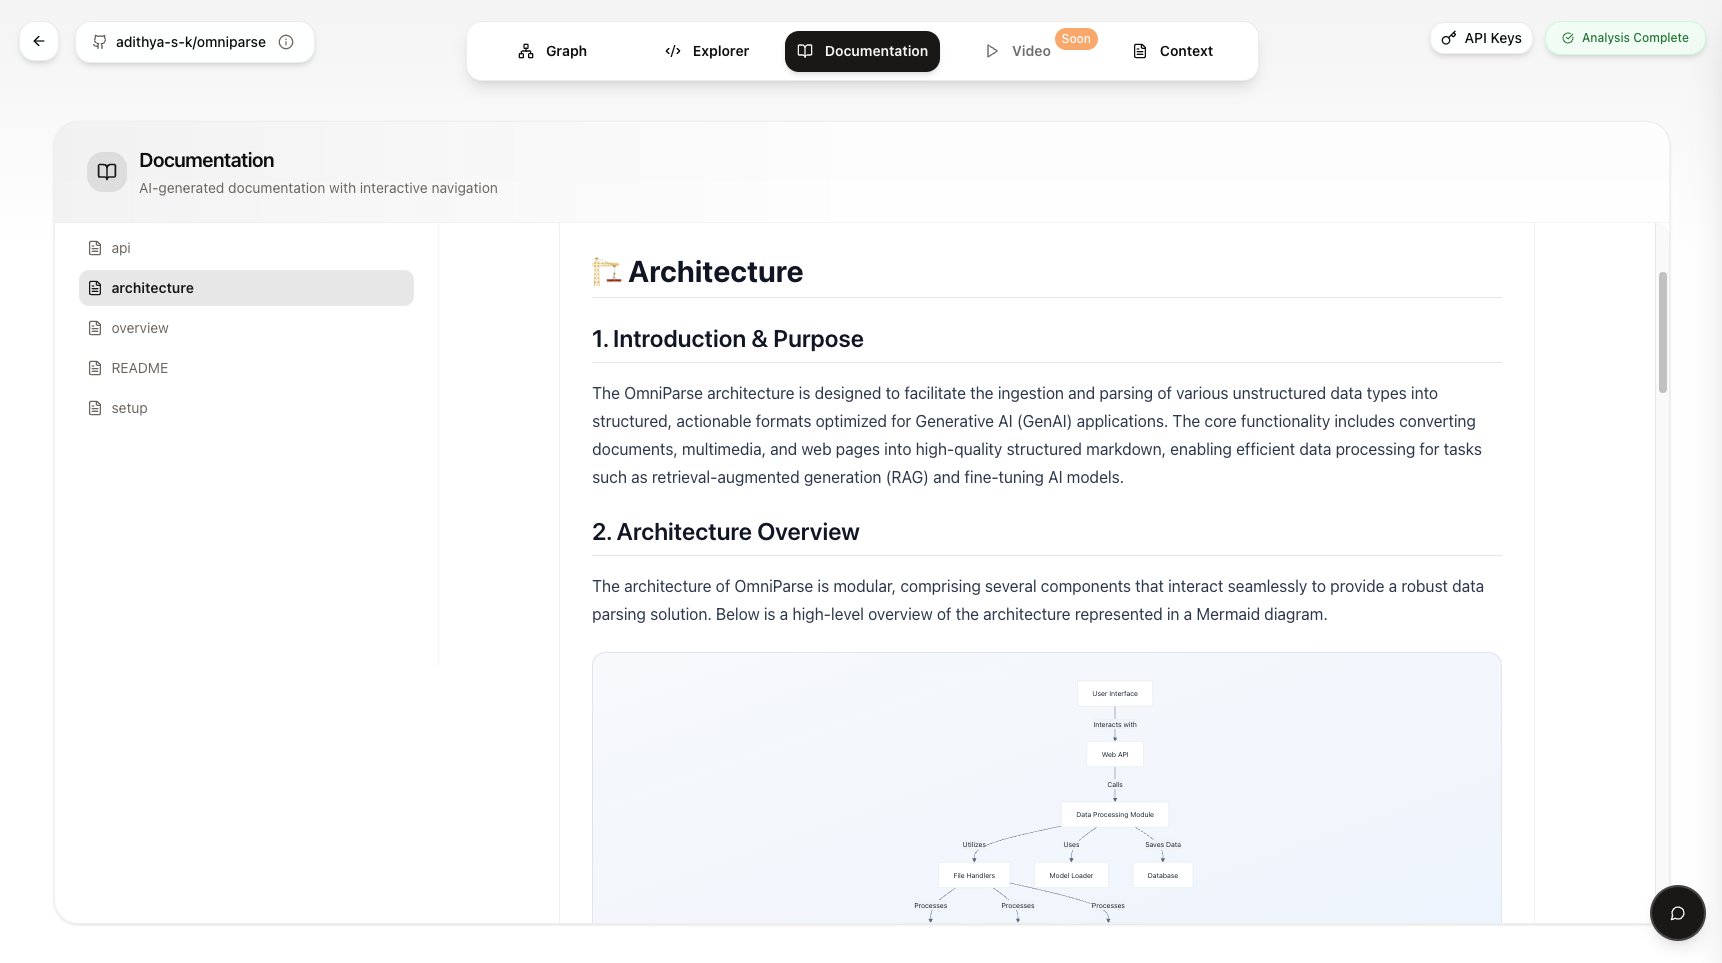
Task: Open API Keys button
Action: 1481,38
